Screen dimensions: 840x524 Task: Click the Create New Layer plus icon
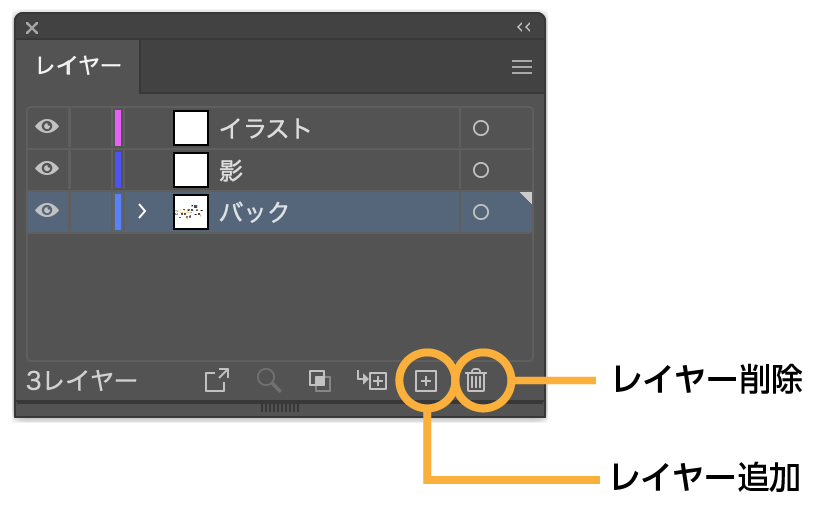(x=426, y=381)
